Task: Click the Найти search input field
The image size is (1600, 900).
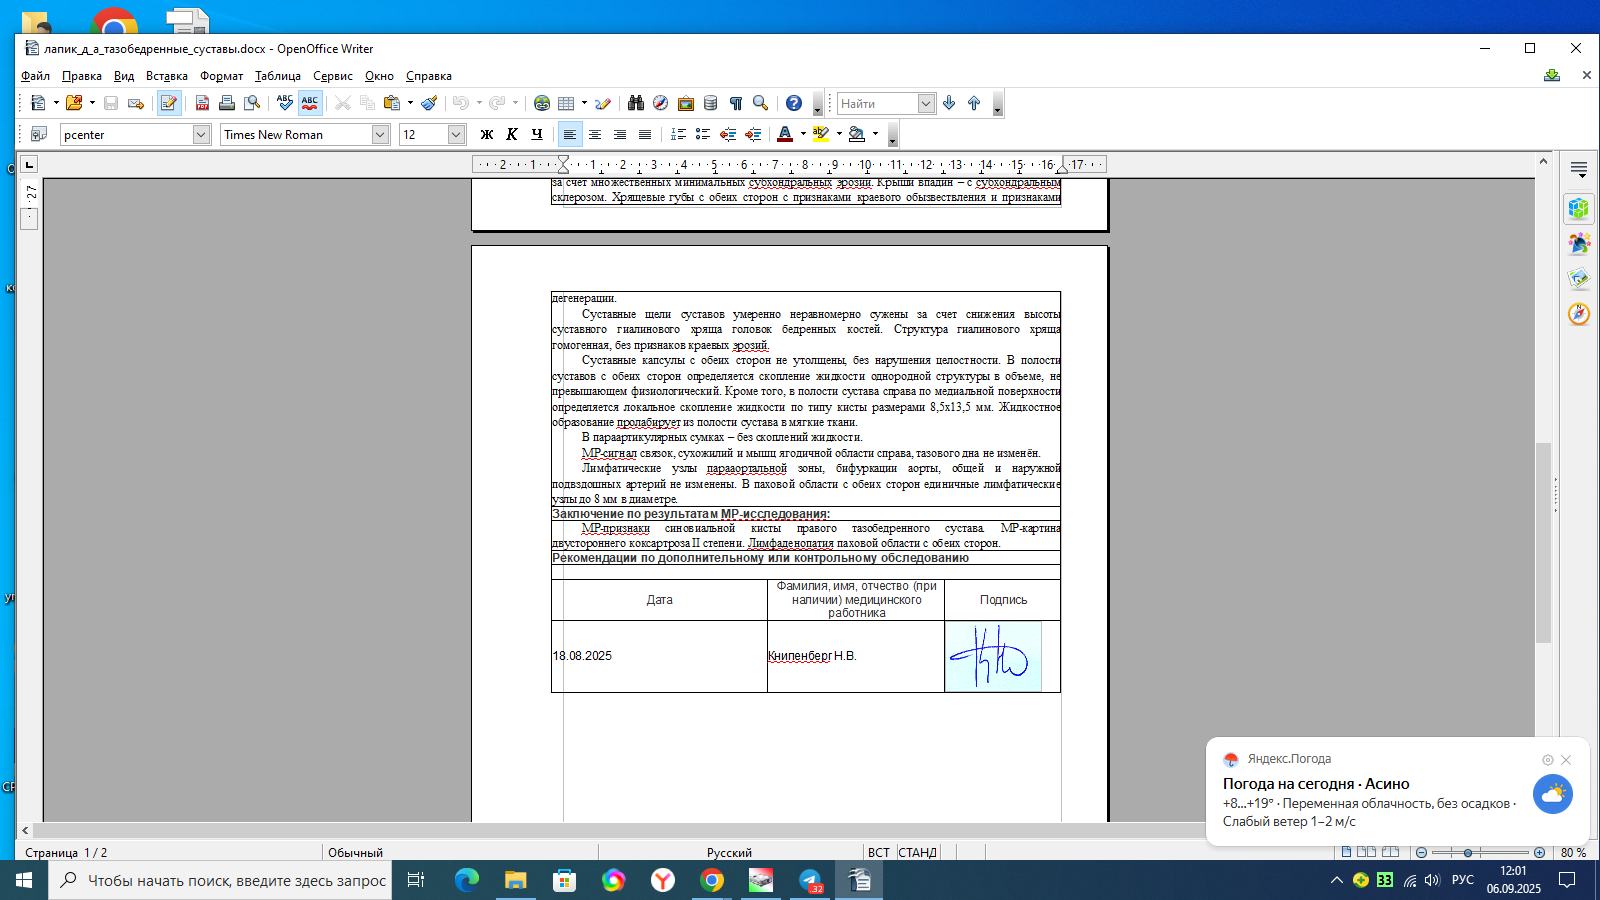Action: (x=876, y=104)
